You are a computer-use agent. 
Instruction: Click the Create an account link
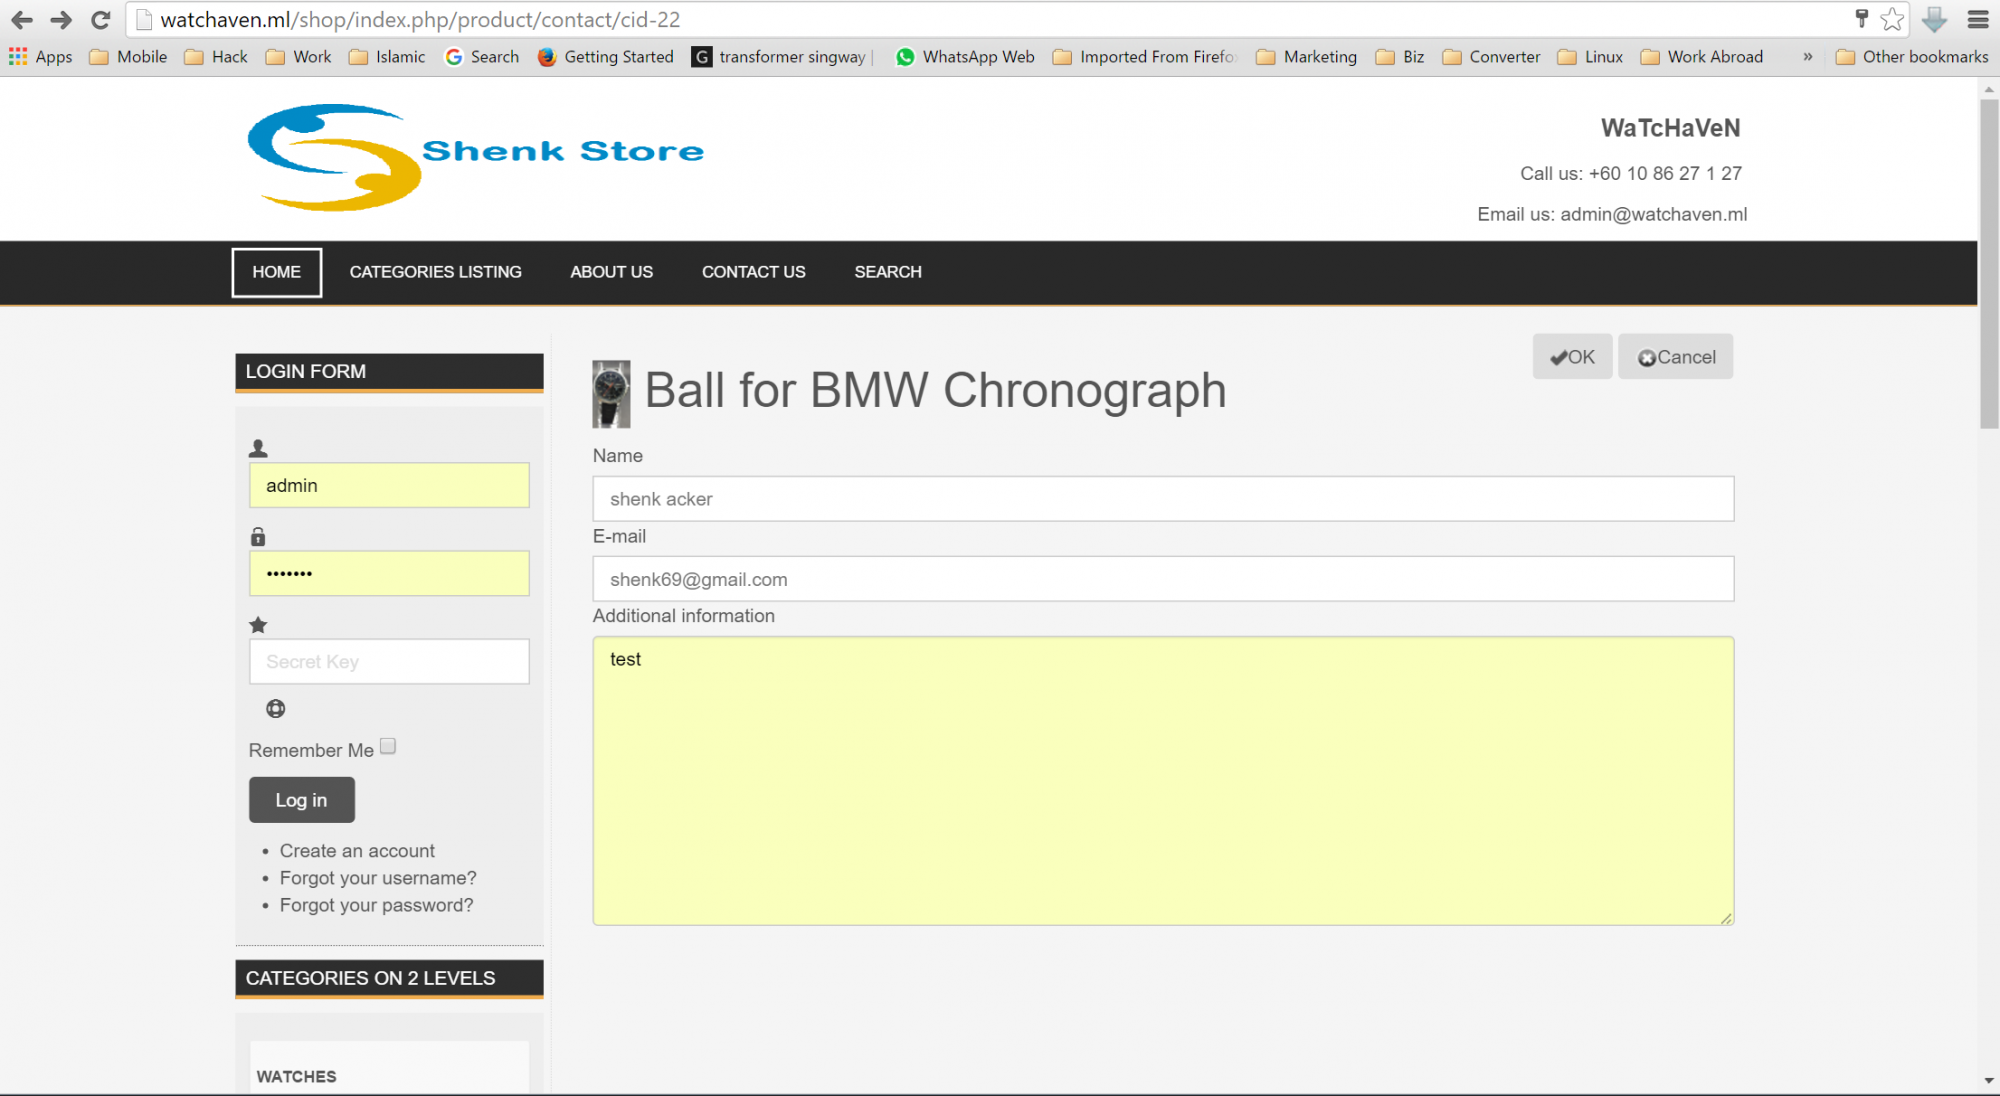point(357,851)
